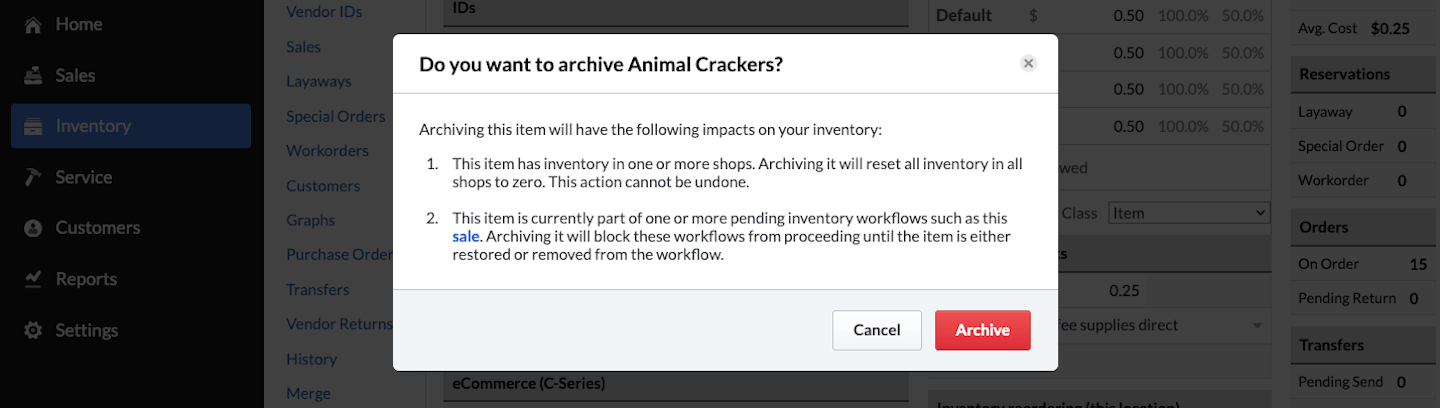Click the Reports chart icon

(x=33, y=279)
